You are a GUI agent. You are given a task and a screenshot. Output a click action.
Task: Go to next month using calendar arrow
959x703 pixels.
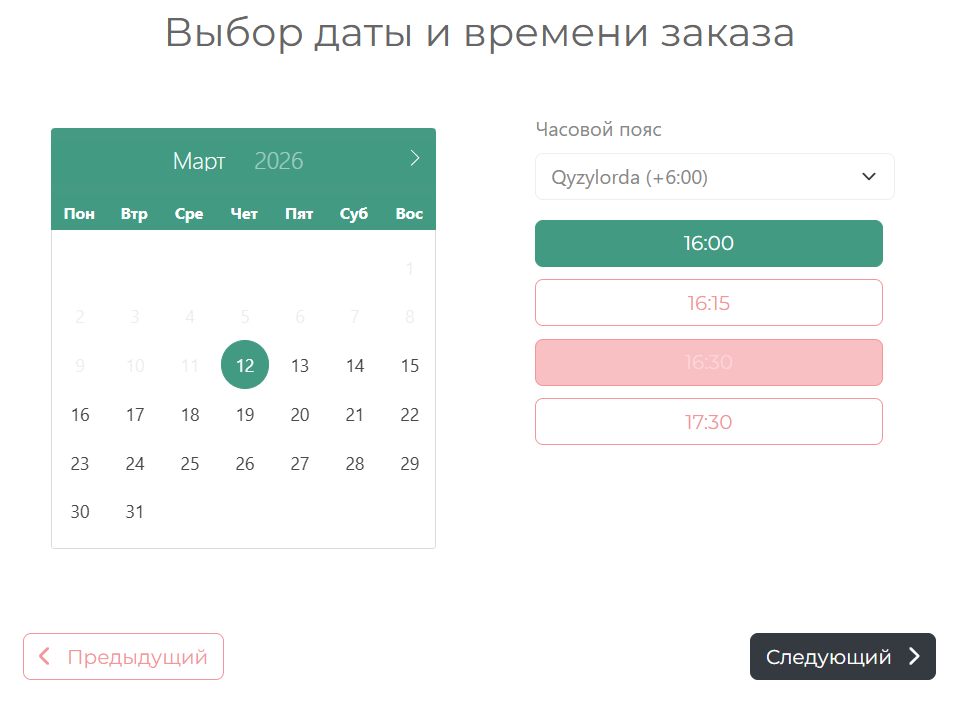(x=415, y=158)
